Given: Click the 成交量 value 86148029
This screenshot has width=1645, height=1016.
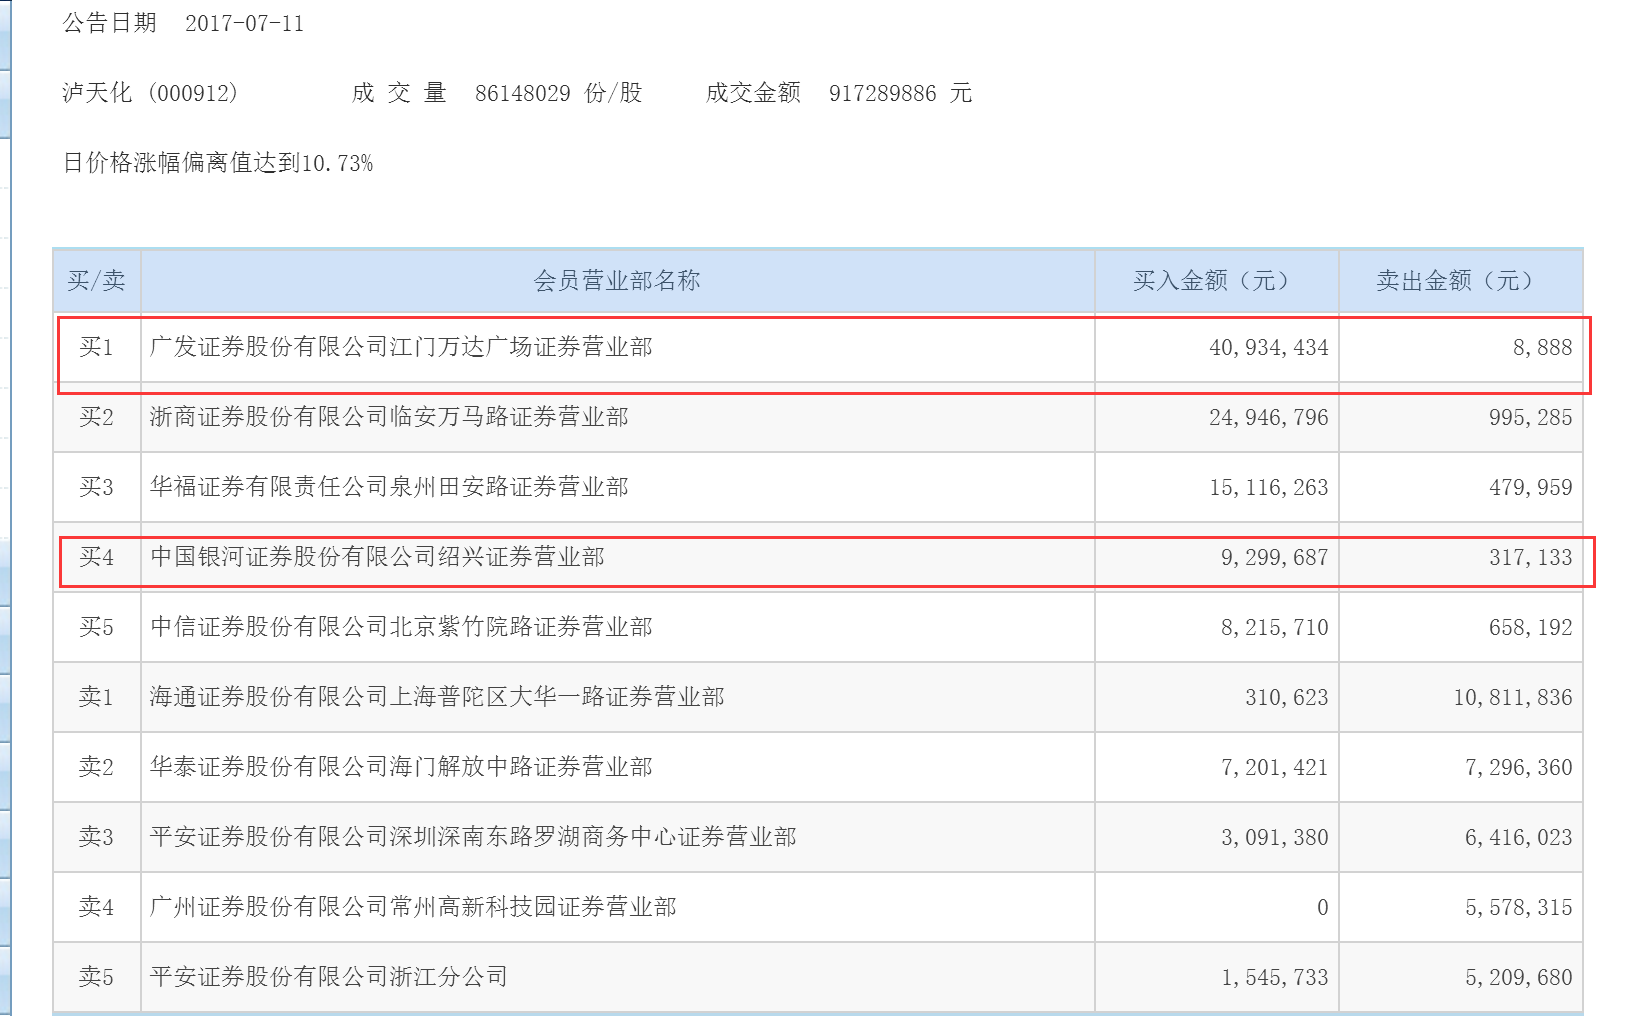Looking at the screenshot, I should (522, 93).
